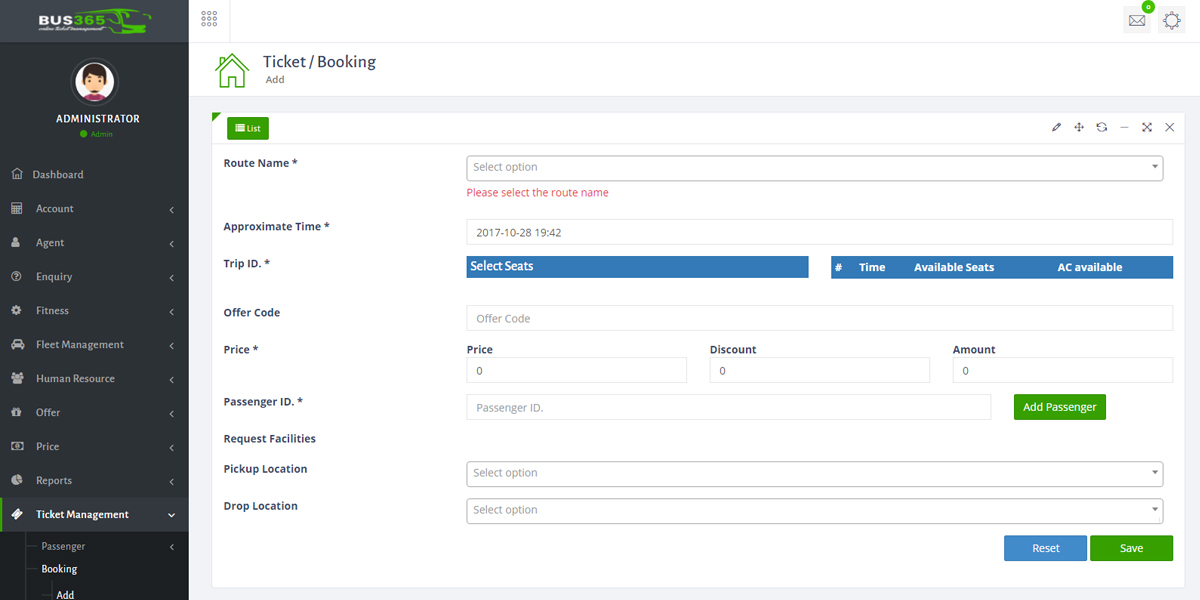Click the move arrows icon in panel header

[1079, 128]
